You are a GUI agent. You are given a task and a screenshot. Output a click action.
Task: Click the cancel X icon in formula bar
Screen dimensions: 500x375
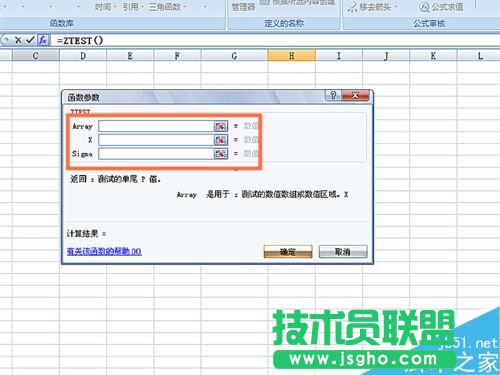pos(18,40)
